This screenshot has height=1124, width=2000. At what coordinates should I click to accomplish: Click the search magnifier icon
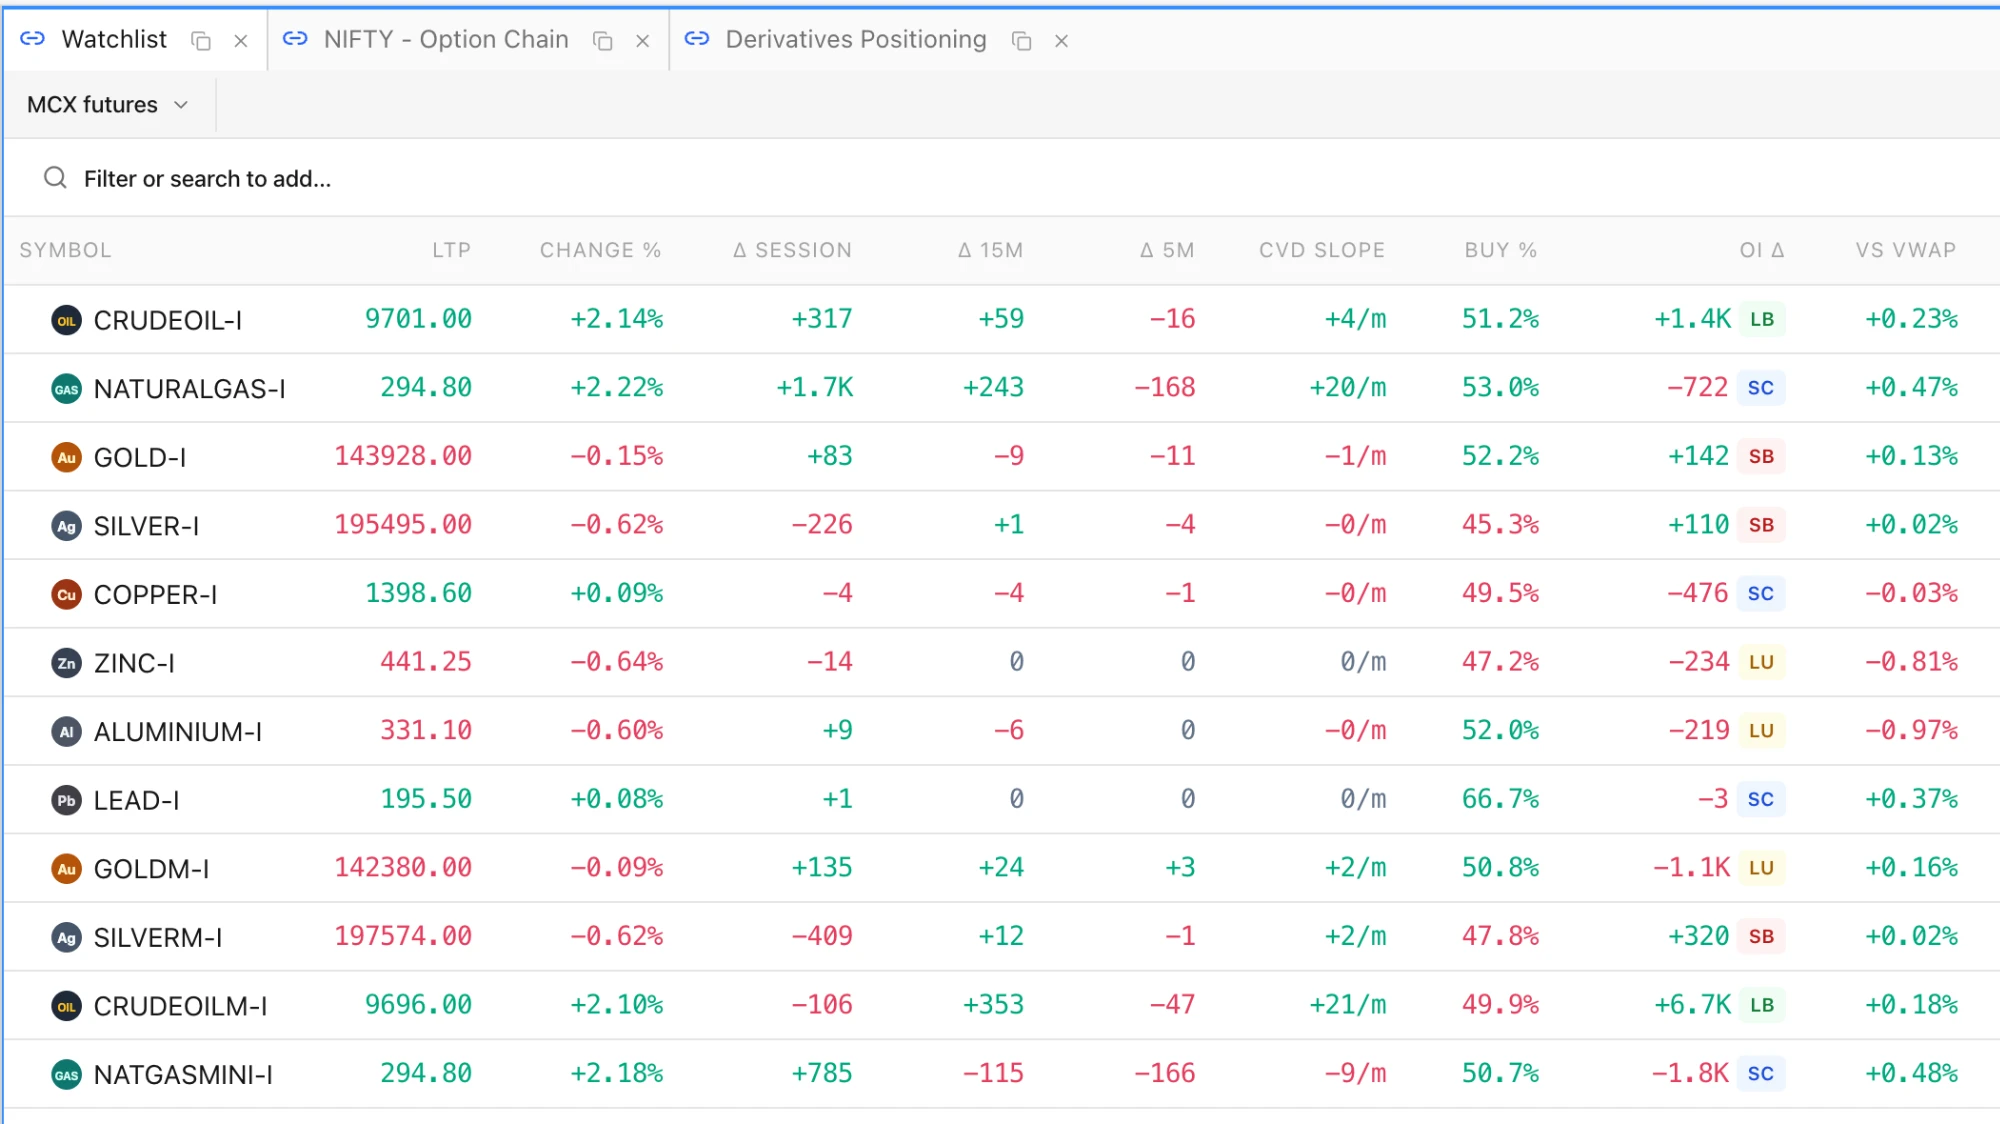(x=55, y=178)
